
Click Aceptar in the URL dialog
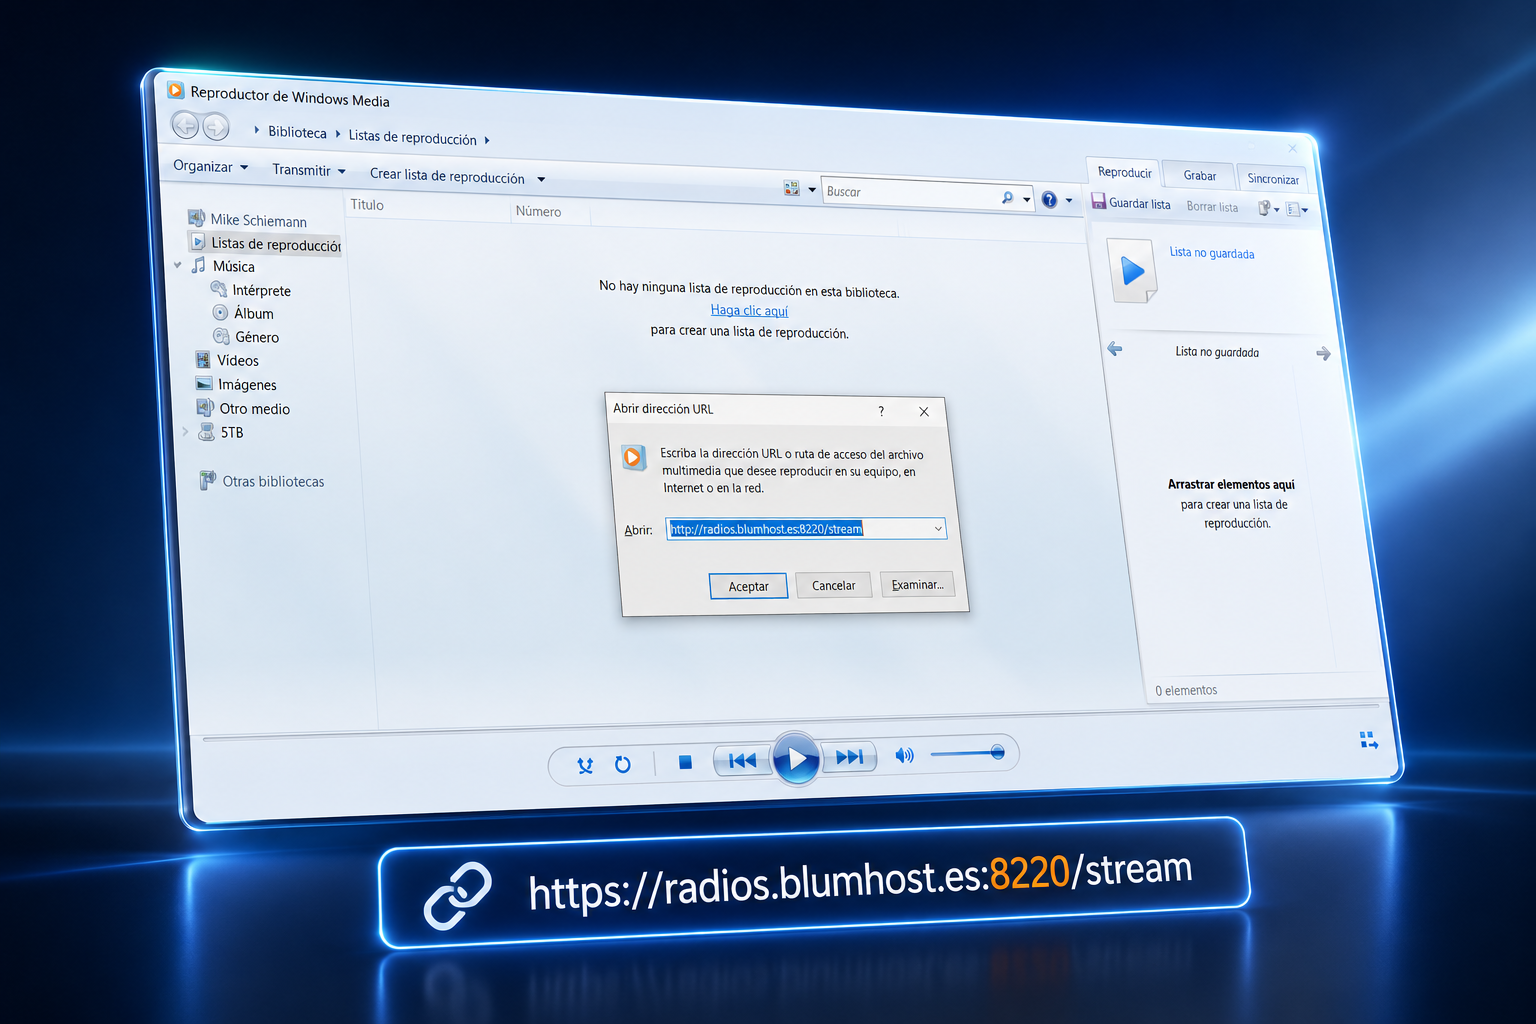point(748,586)
